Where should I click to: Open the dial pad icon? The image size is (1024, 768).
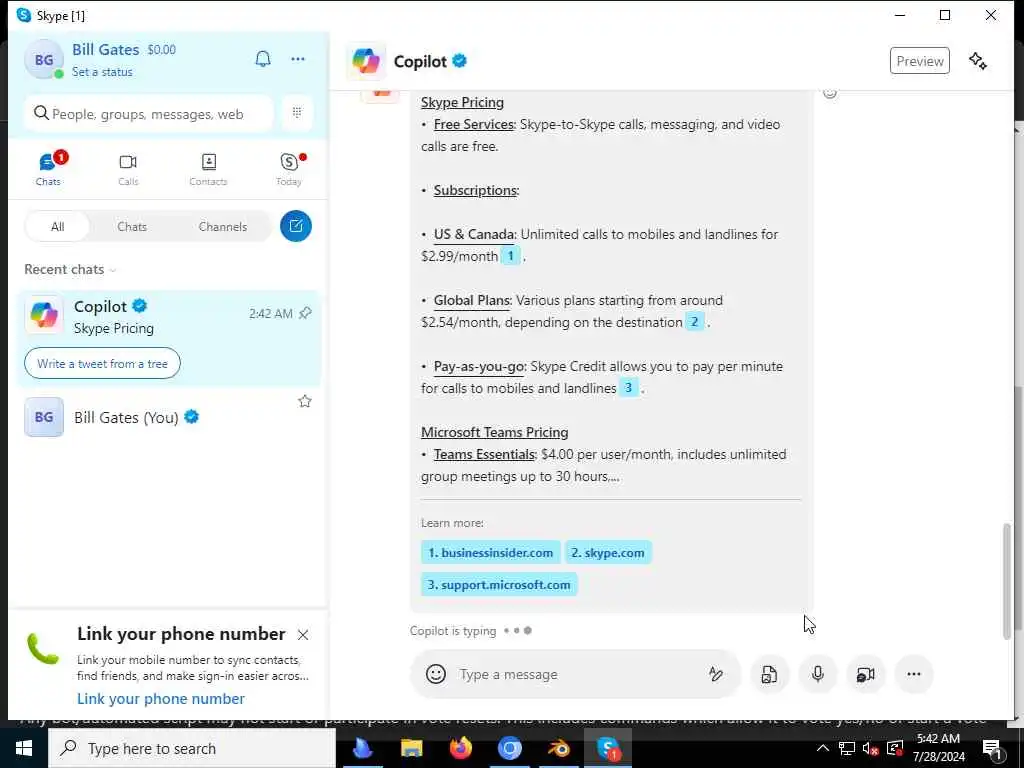click(x=296, y=112)
